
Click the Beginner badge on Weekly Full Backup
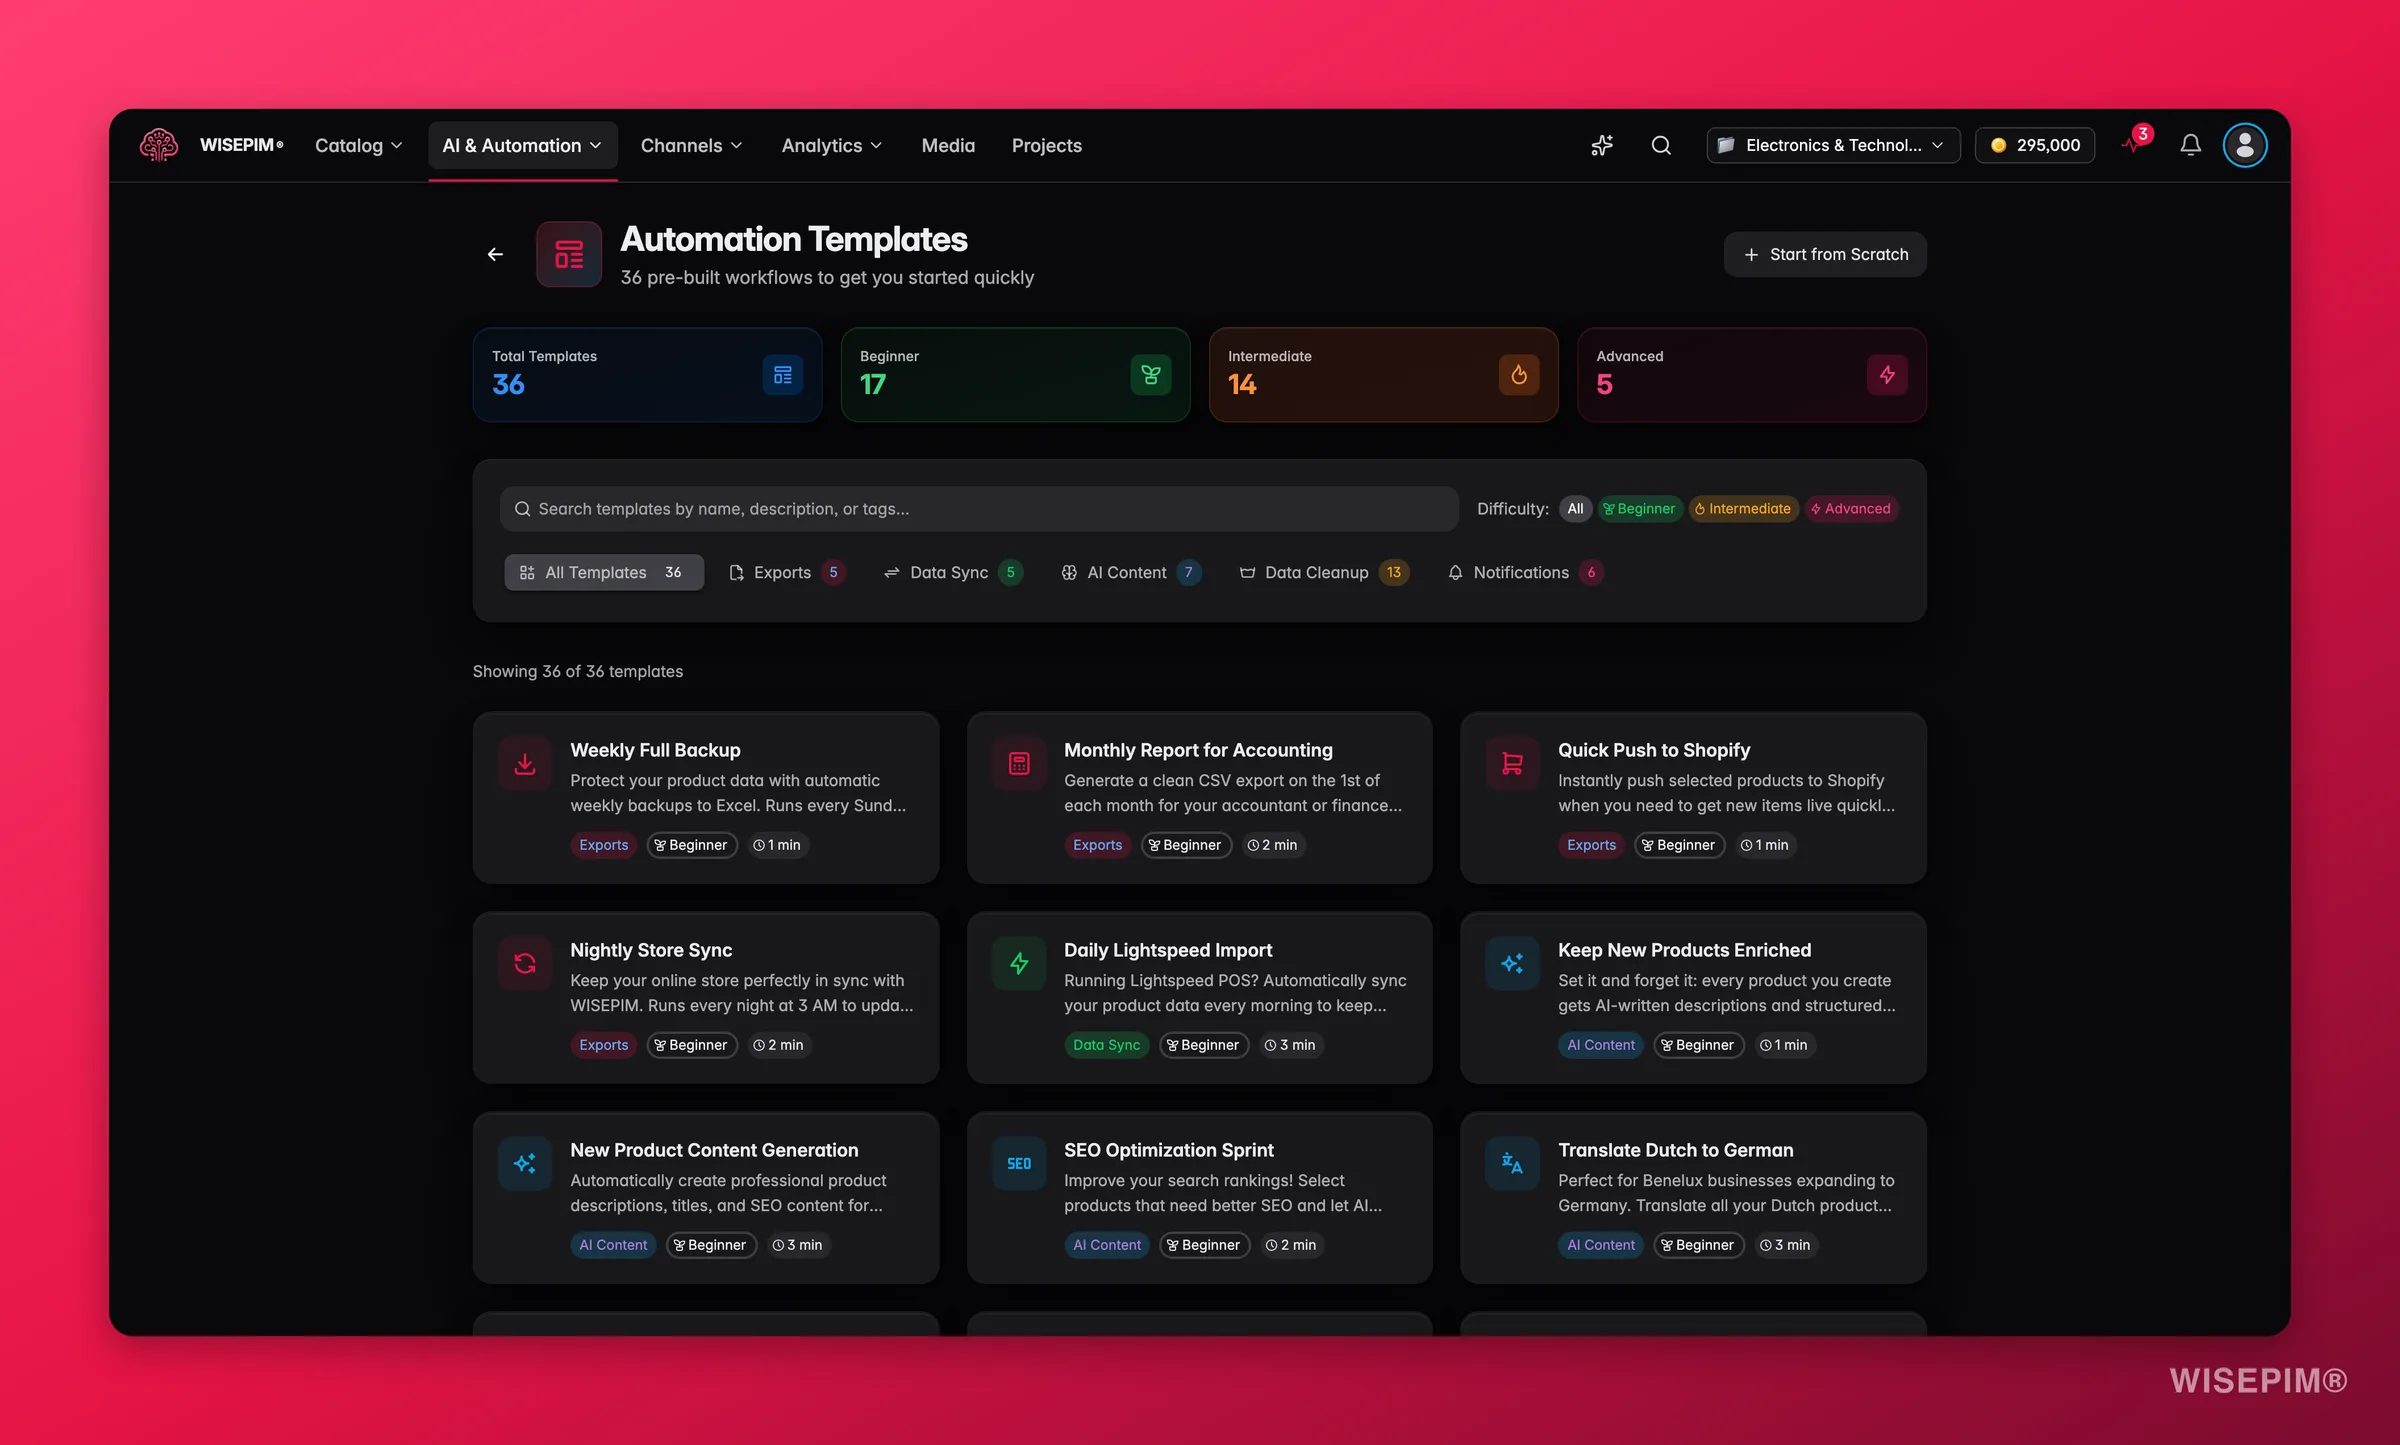coord(691,845)
